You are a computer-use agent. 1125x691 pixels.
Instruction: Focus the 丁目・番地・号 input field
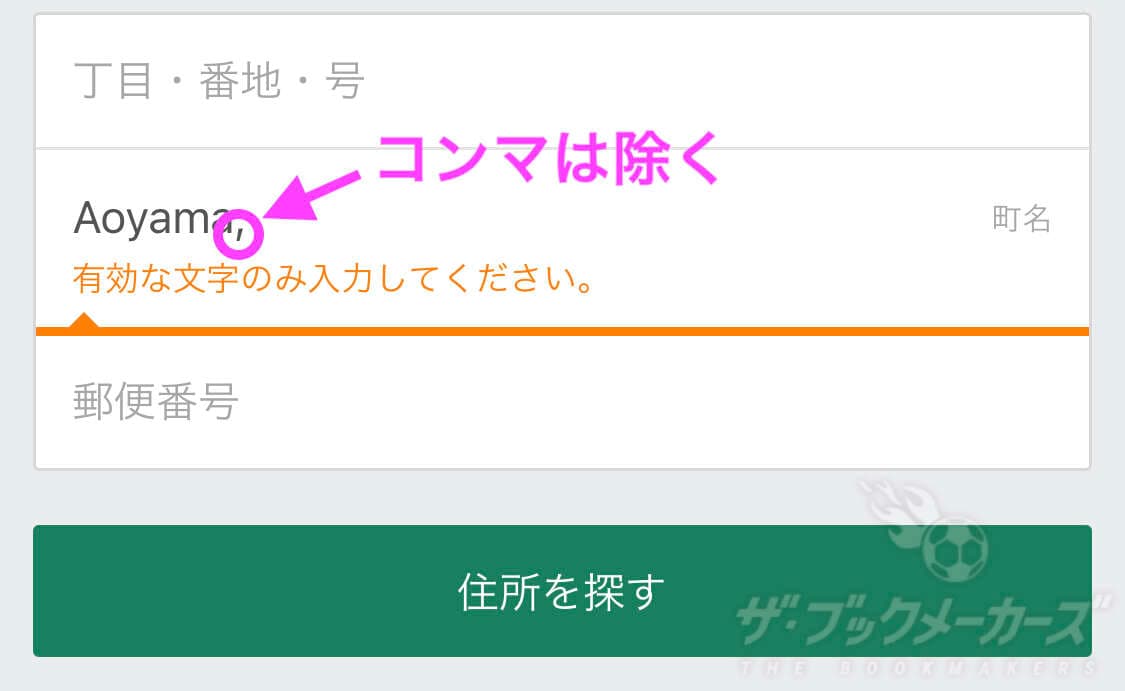(x=562, y=81)
